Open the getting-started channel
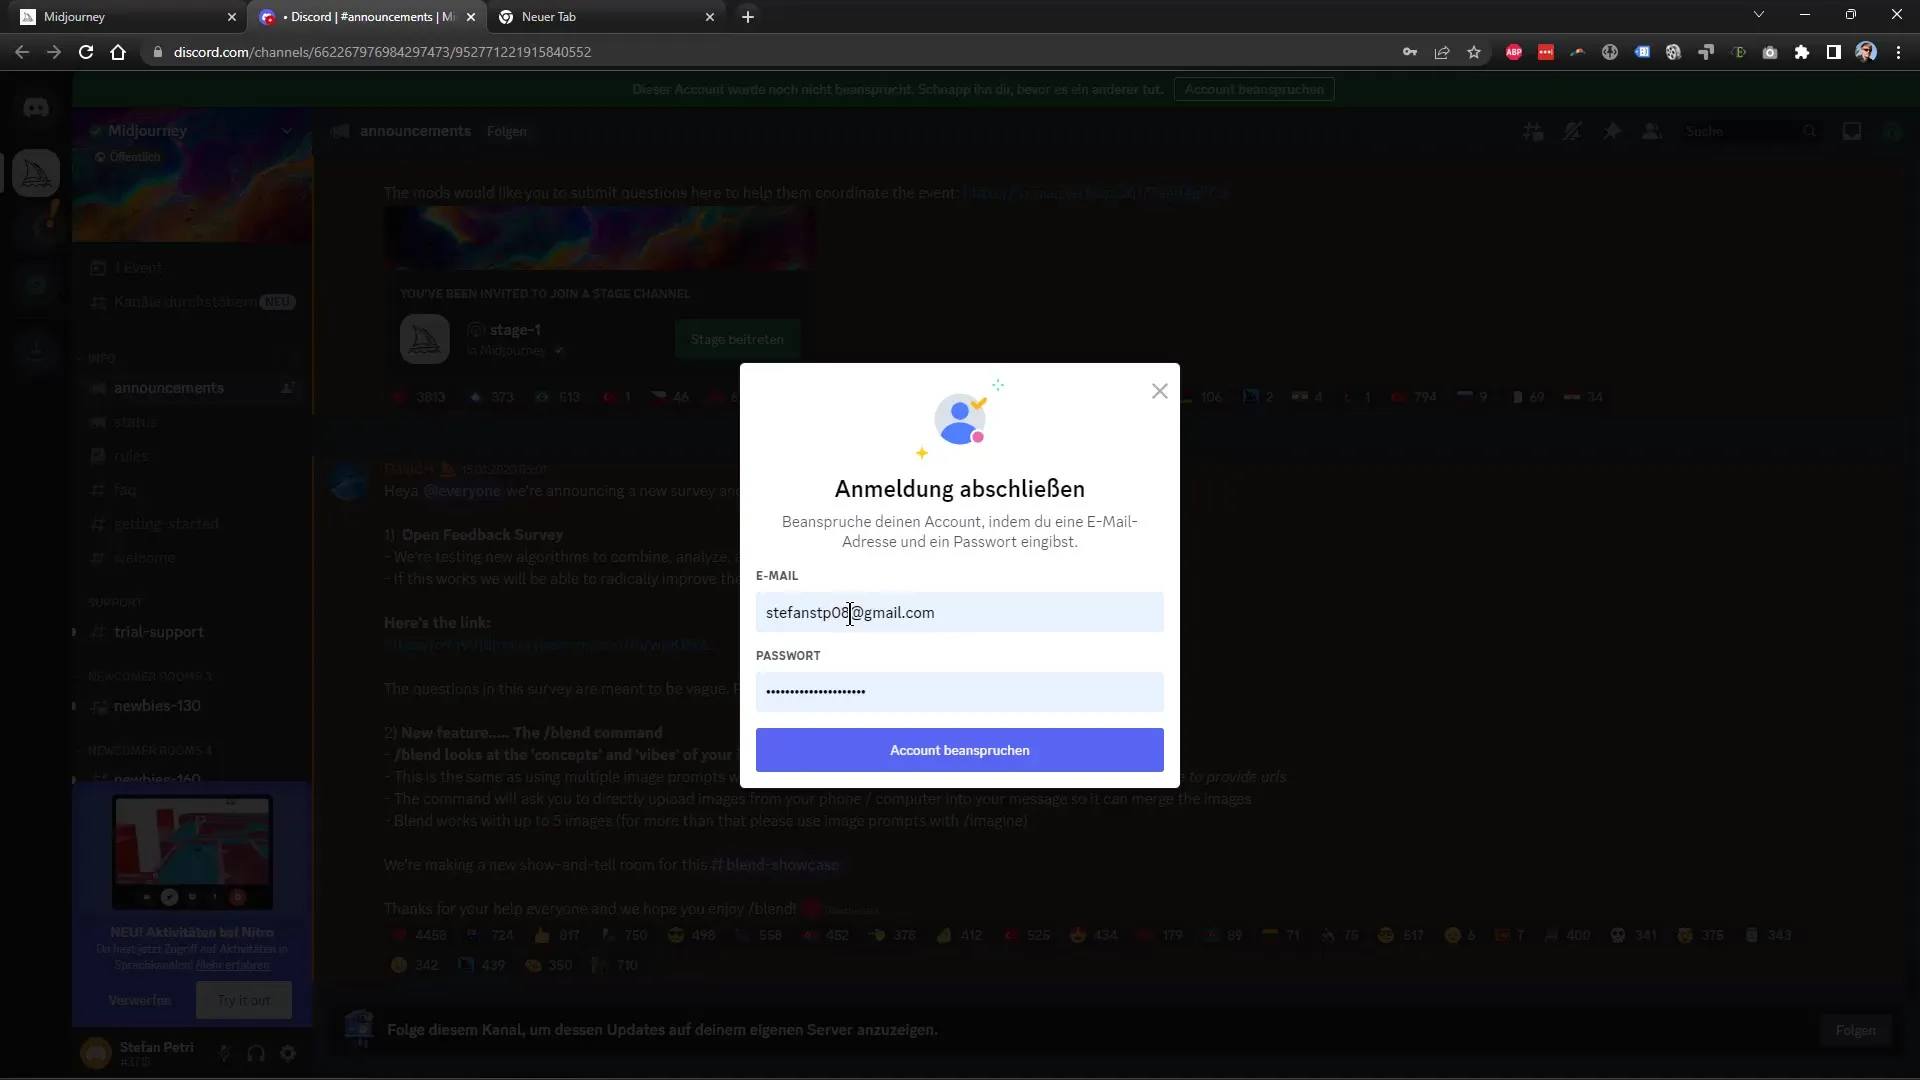Image resolution: width=1920 pixels, height=1080 pixels. pyautogui.click(x=192, y=524)
